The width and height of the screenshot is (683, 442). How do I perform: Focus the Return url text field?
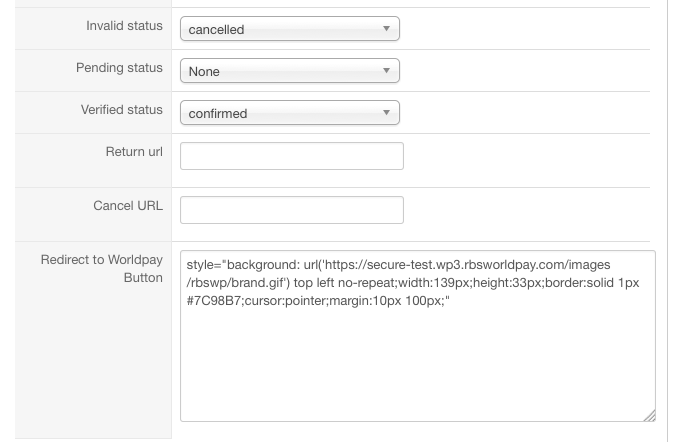click(291, 156)
